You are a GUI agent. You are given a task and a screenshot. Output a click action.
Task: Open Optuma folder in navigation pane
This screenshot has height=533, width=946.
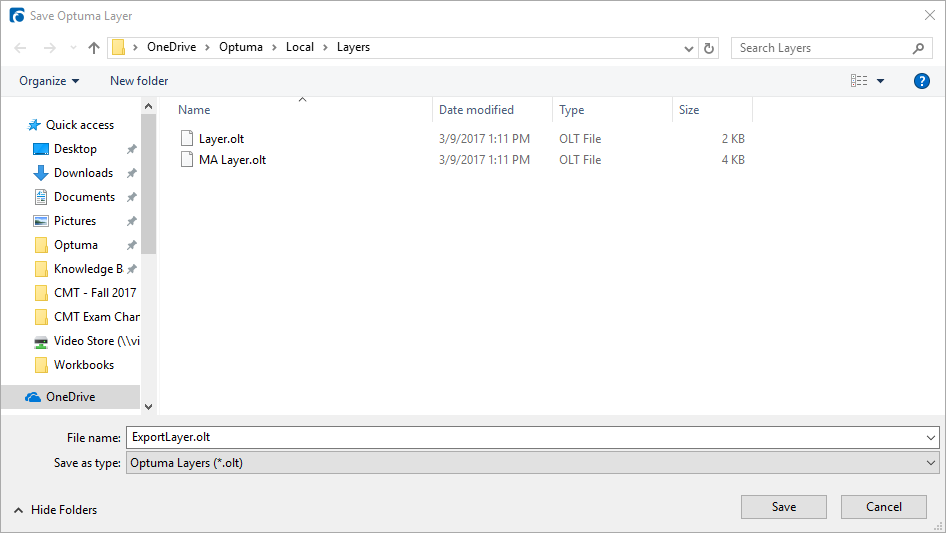(x=75, y=245)
